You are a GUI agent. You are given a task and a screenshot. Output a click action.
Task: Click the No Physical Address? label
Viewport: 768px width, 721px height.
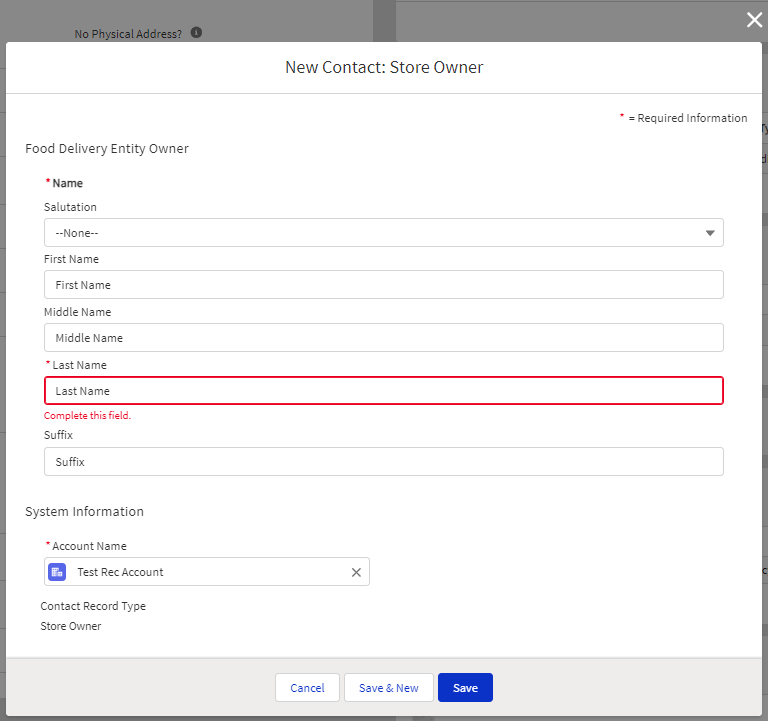(128, 34)
